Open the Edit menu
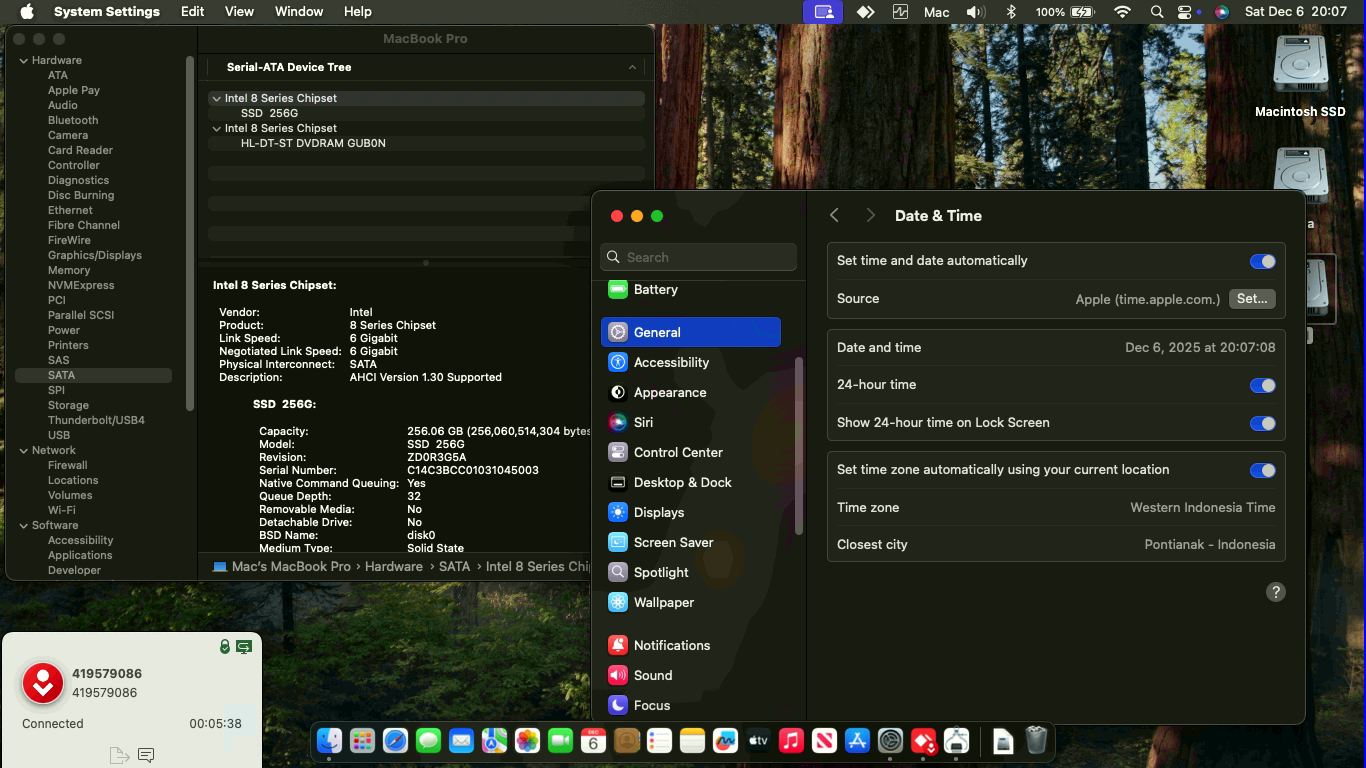The height and width of the screenshot is (768, 1366). click(192, 12)
